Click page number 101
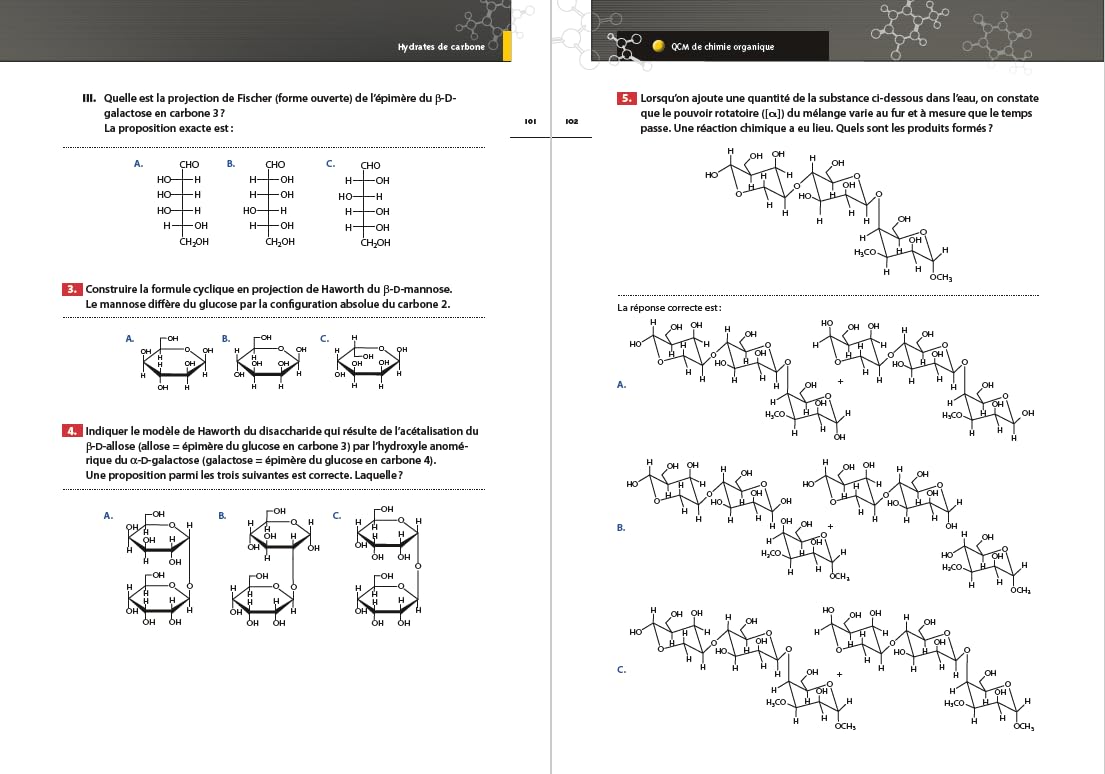Screen dimensions: 1105x774 click(531, 121)
